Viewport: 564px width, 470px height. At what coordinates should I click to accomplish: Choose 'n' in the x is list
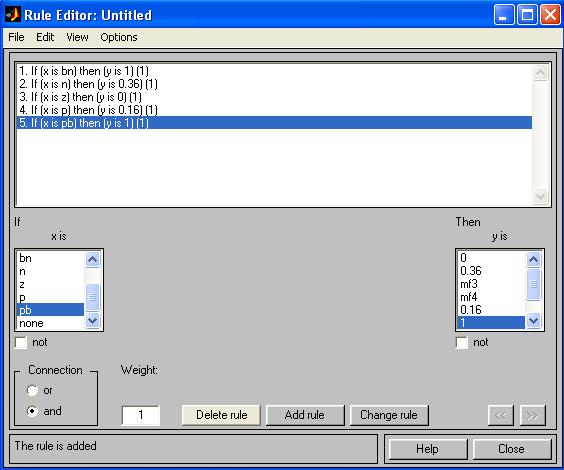(x=50, y=271)
